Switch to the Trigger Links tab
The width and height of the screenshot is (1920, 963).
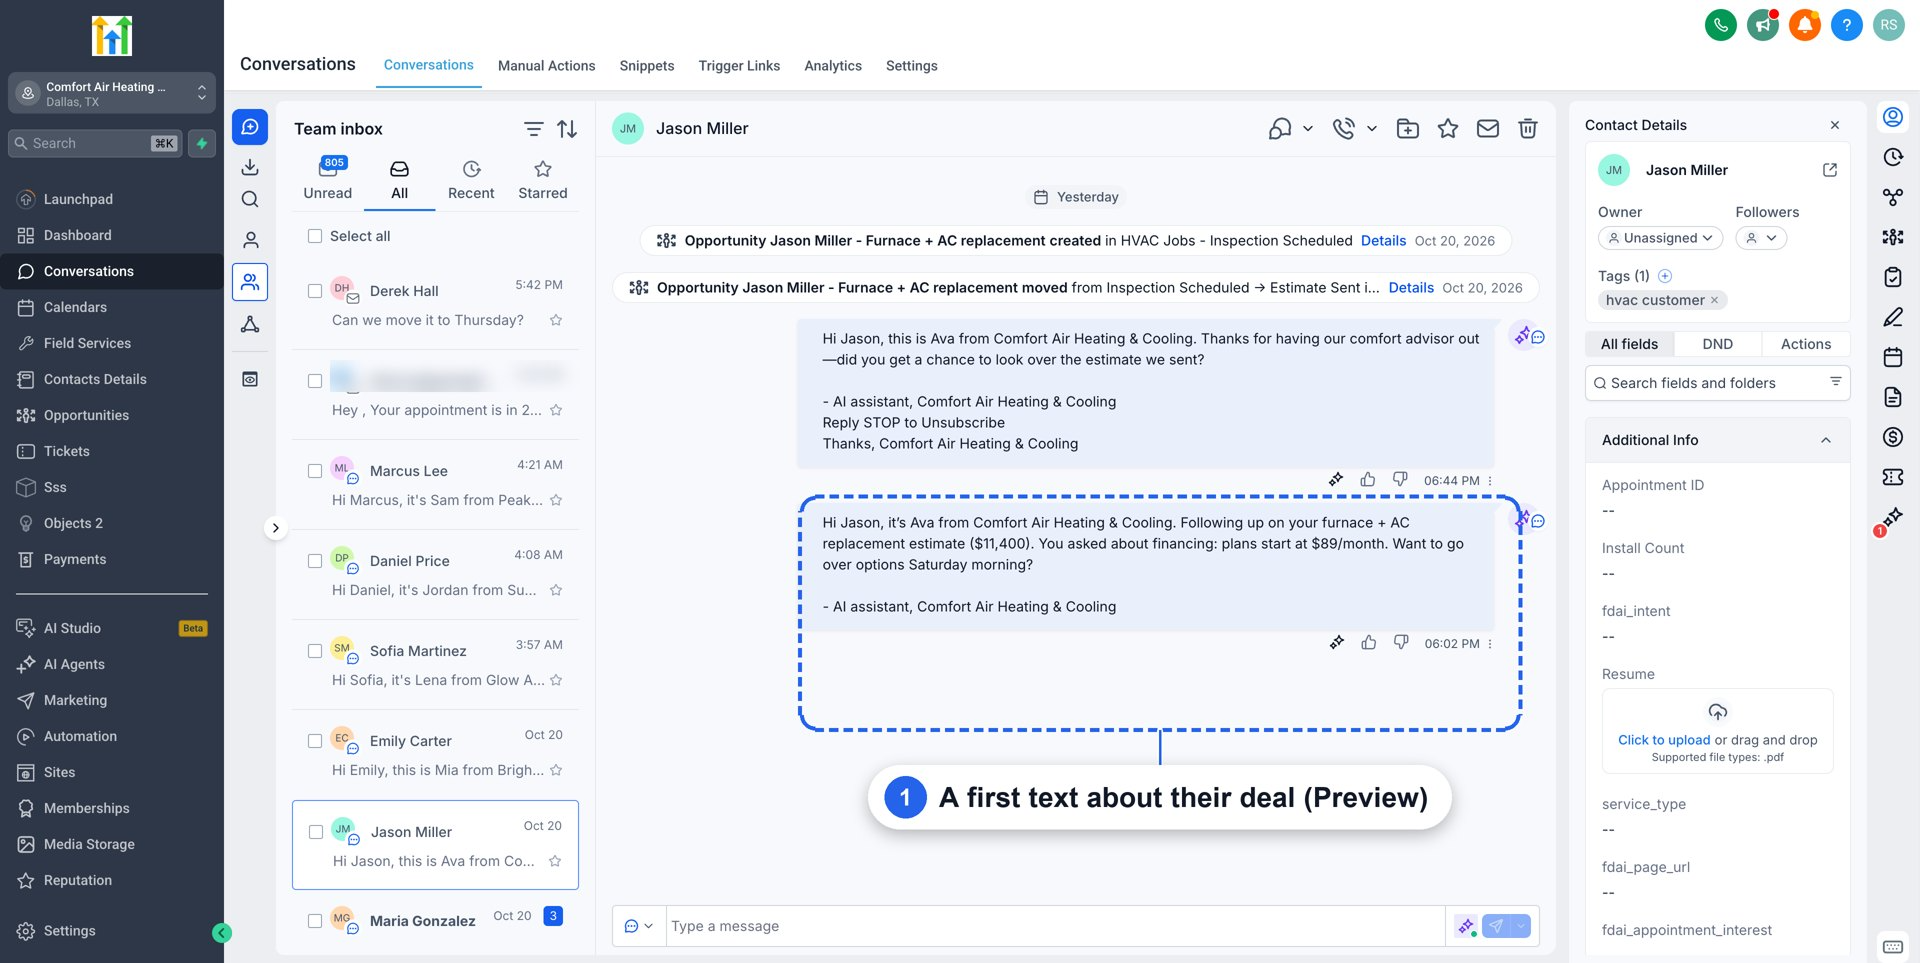click(x=739, y=66)
